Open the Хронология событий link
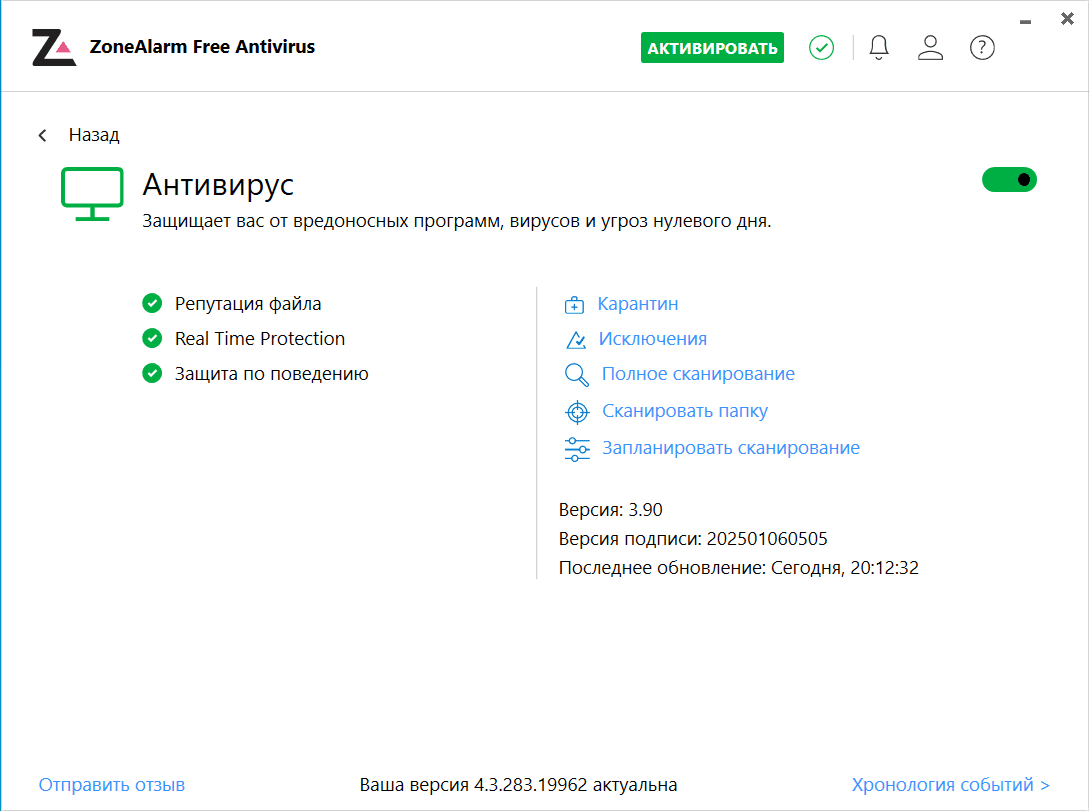The height and width of the screenshot is (811, 1089). (950, 785)
